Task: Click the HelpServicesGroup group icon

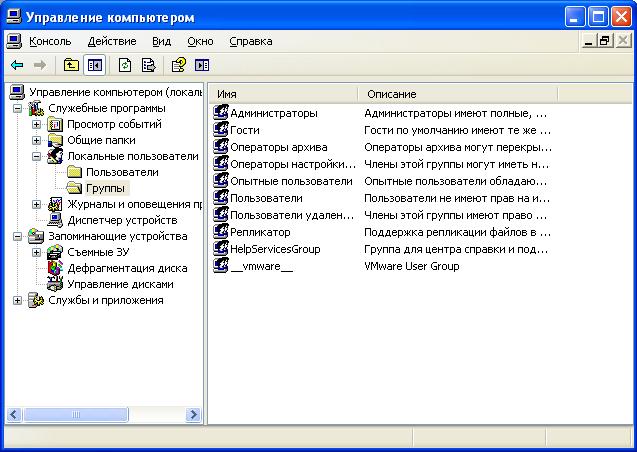Action: click(221, 249)
